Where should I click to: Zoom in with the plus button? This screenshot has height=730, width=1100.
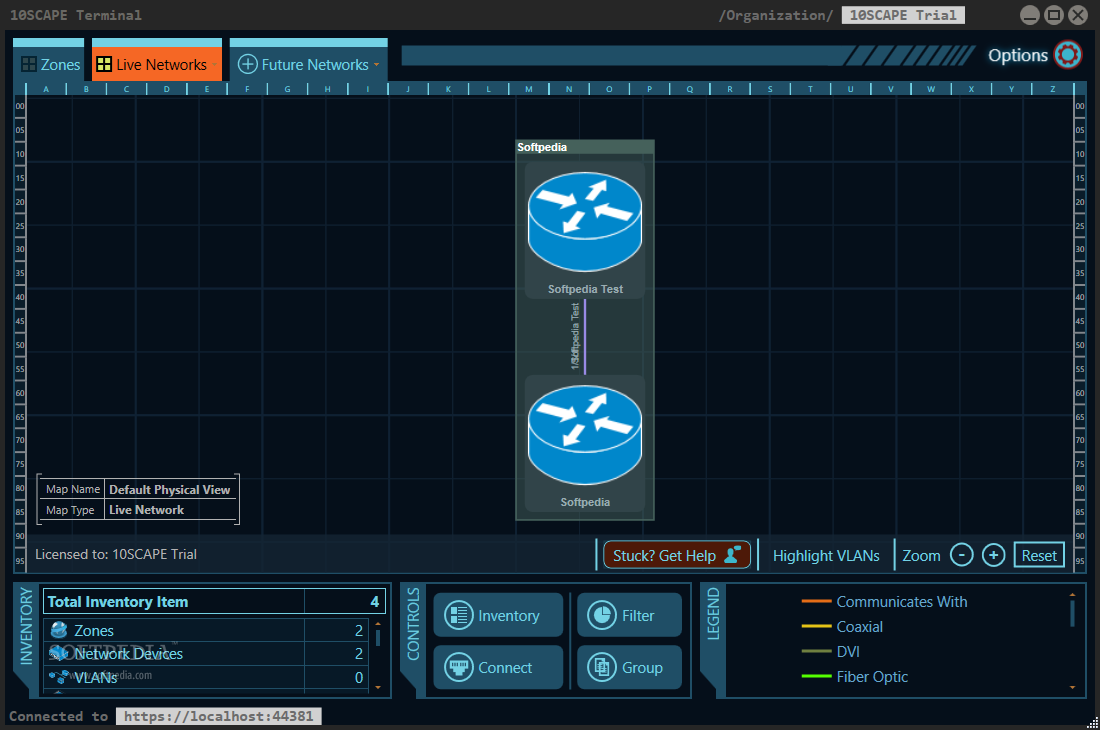tap(993, 555)
